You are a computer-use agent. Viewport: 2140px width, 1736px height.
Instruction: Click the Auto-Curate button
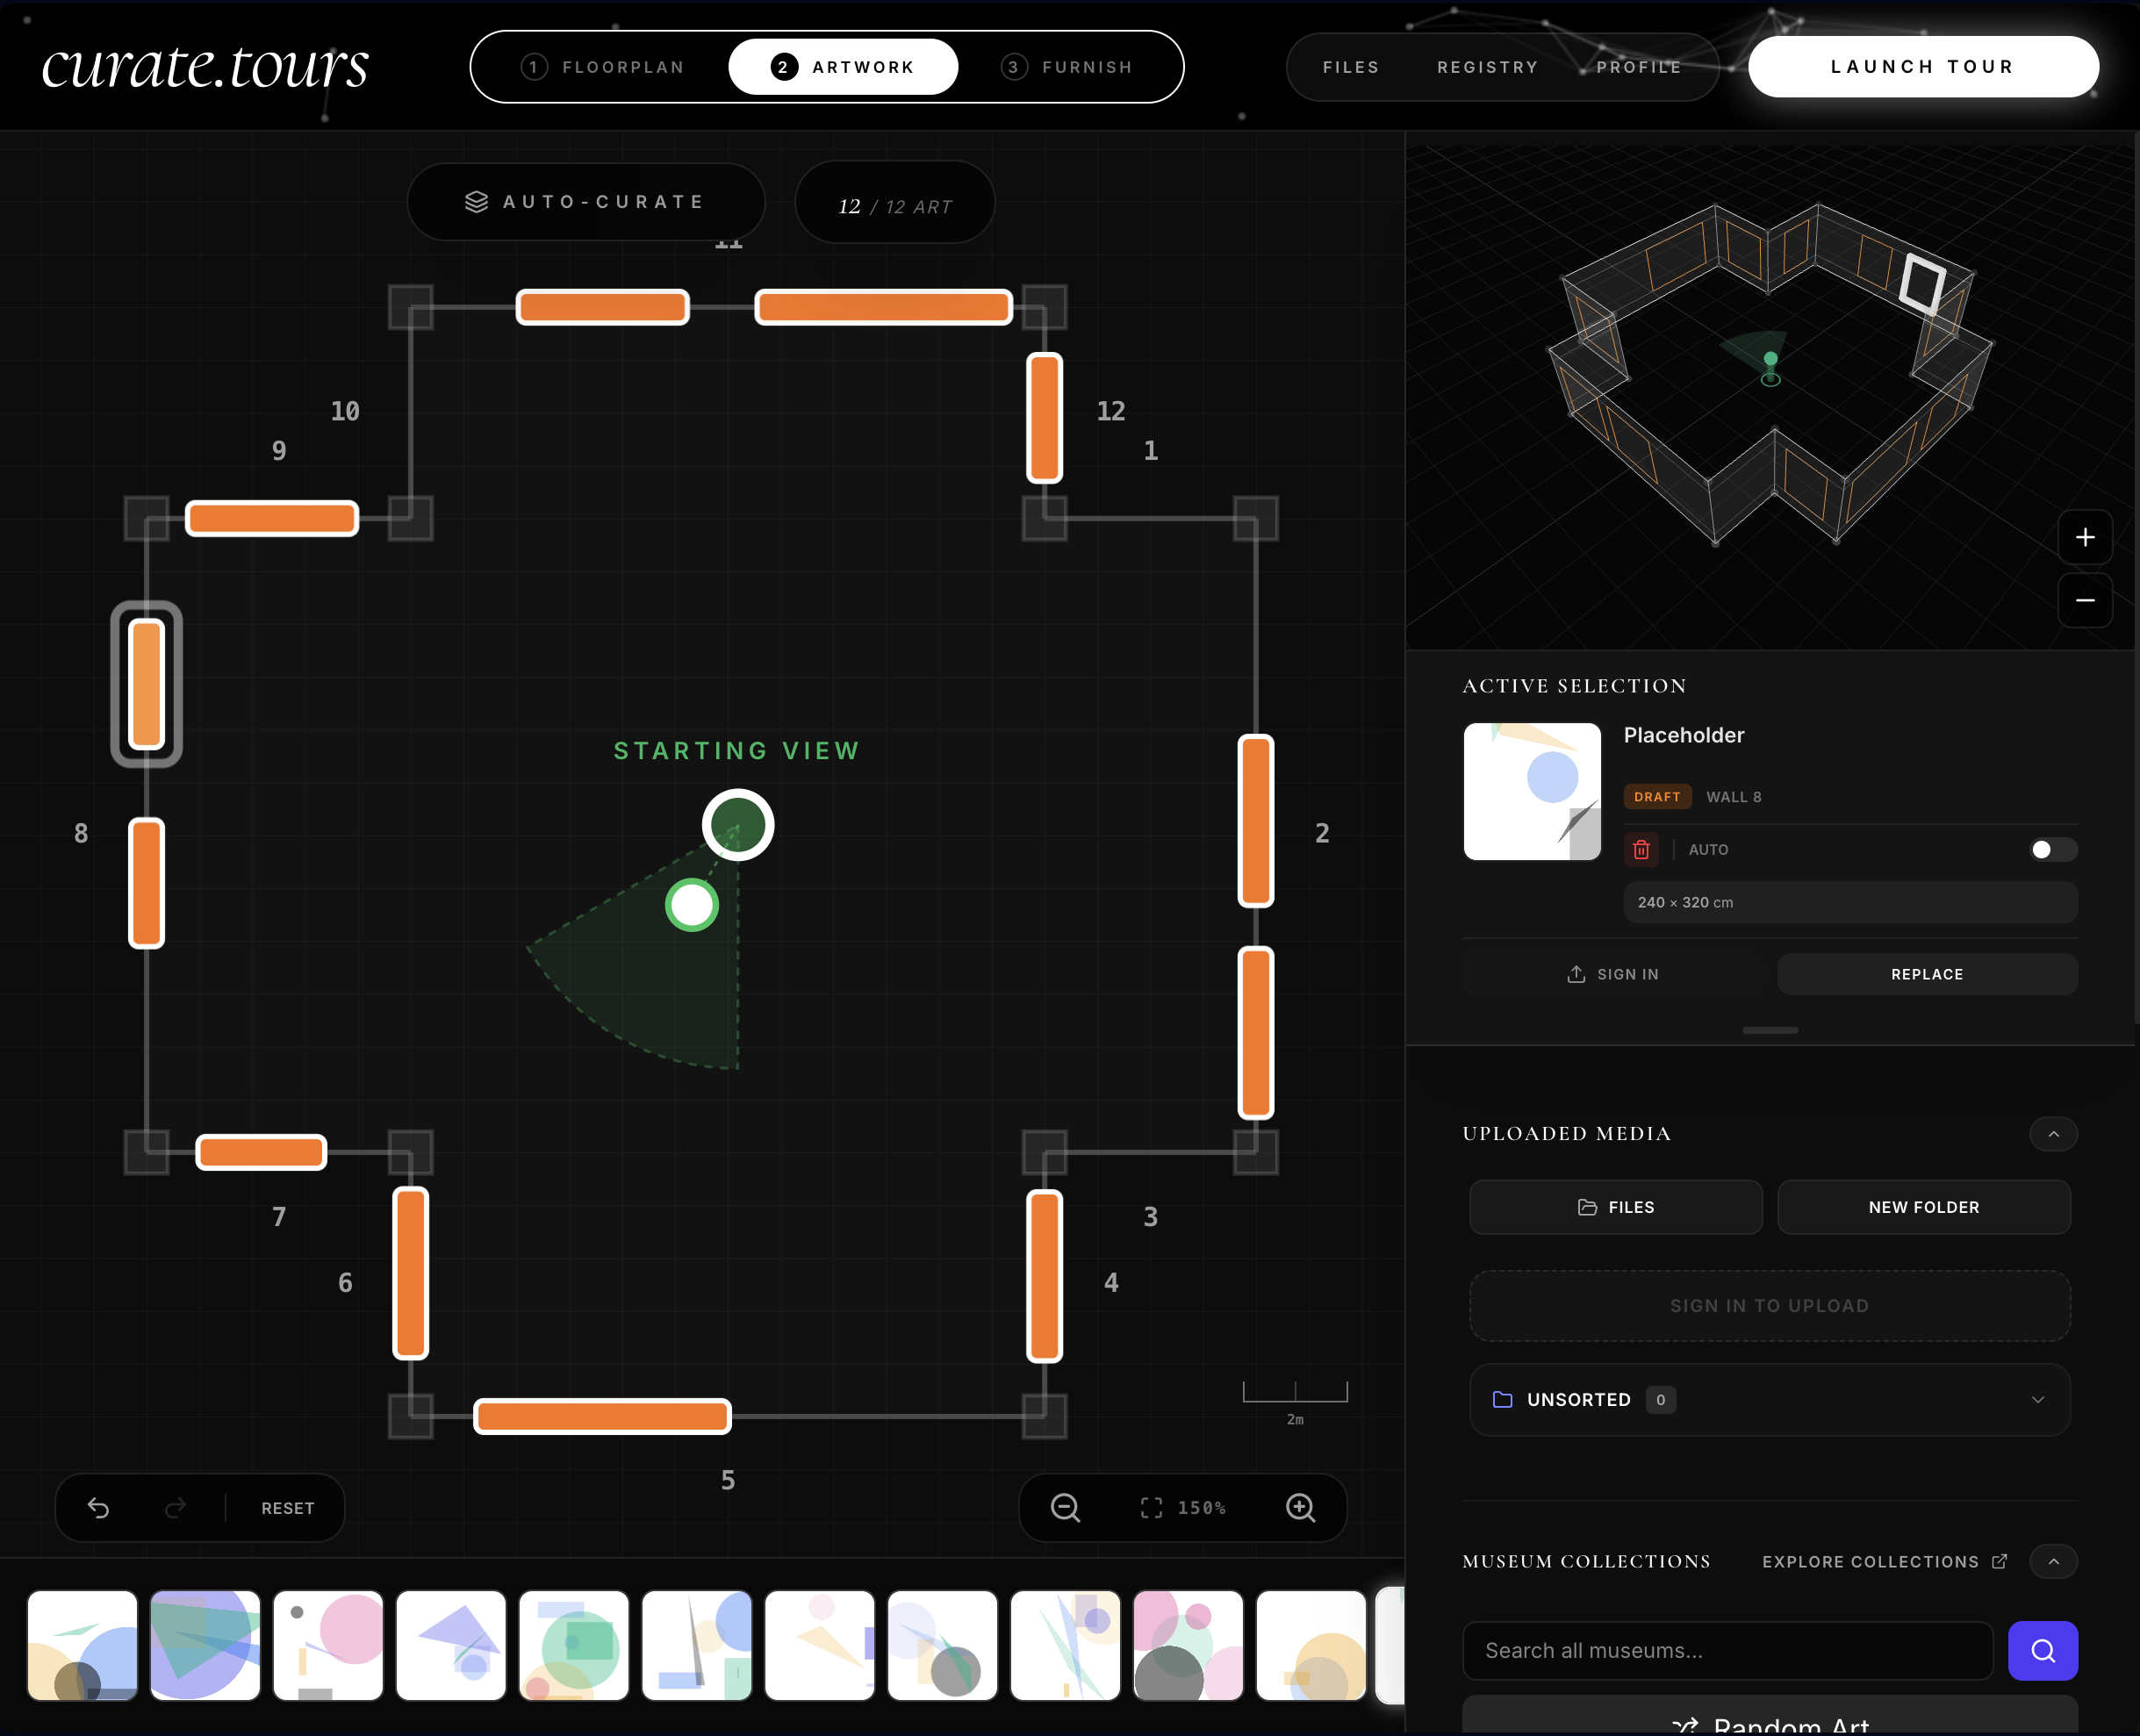586,201
